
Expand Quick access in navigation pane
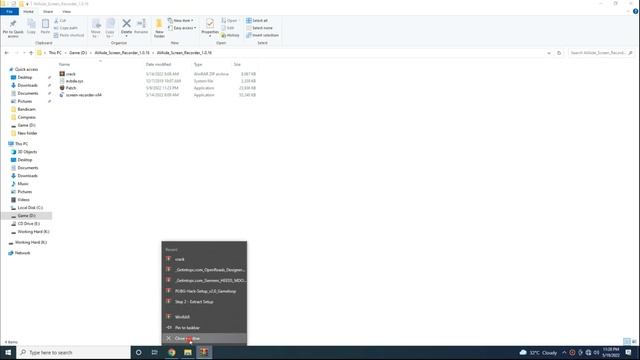coord(26,69)
